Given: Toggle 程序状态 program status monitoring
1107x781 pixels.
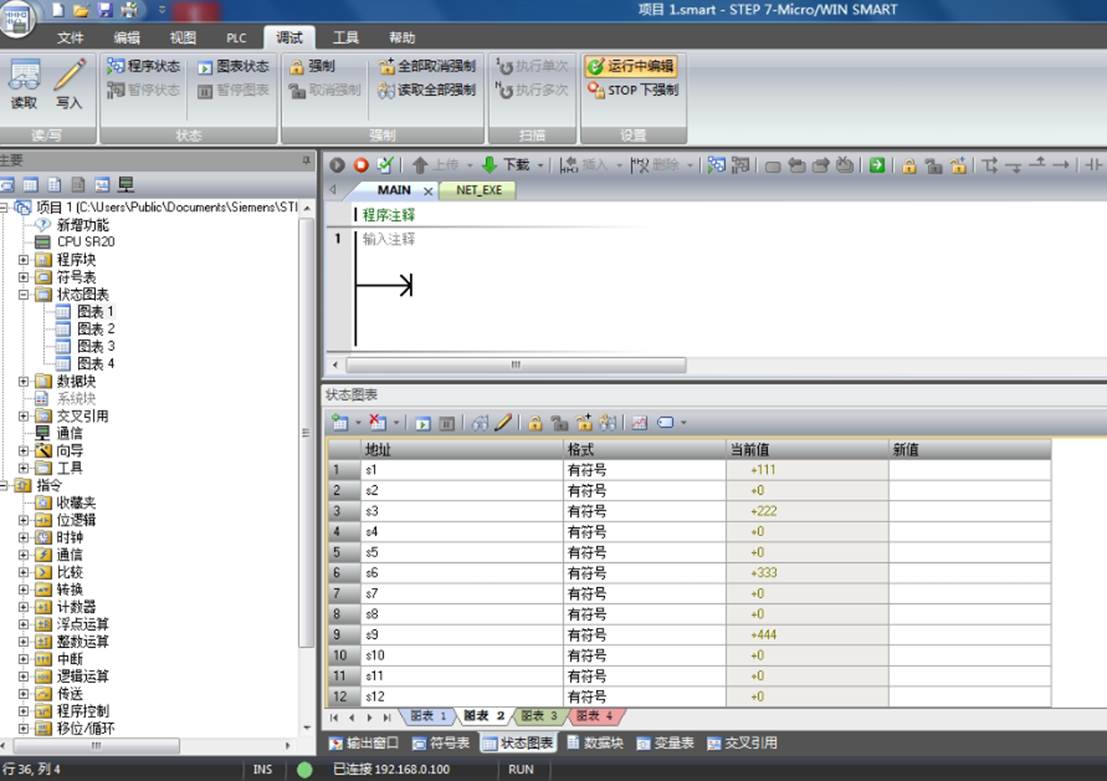Looking at the screenshot, I should (143, 66).
